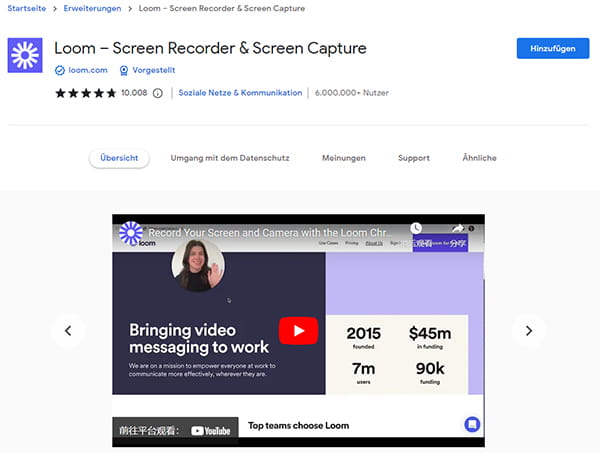
Task: Open the rating info icon next to 10.008
Action: pos(158,93)
